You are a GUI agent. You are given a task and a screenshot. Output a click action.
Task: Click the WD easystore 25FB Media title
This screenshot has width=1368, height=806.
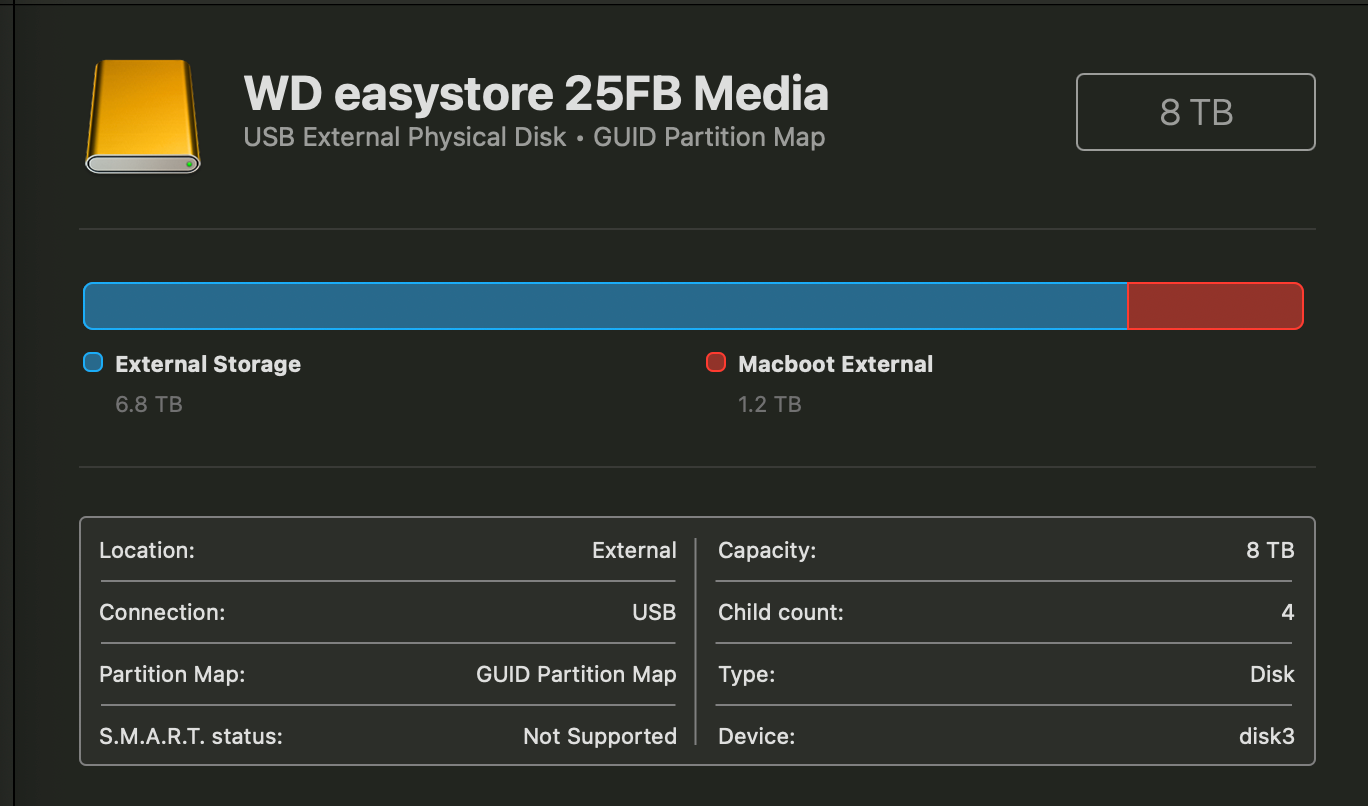point(536,94)
